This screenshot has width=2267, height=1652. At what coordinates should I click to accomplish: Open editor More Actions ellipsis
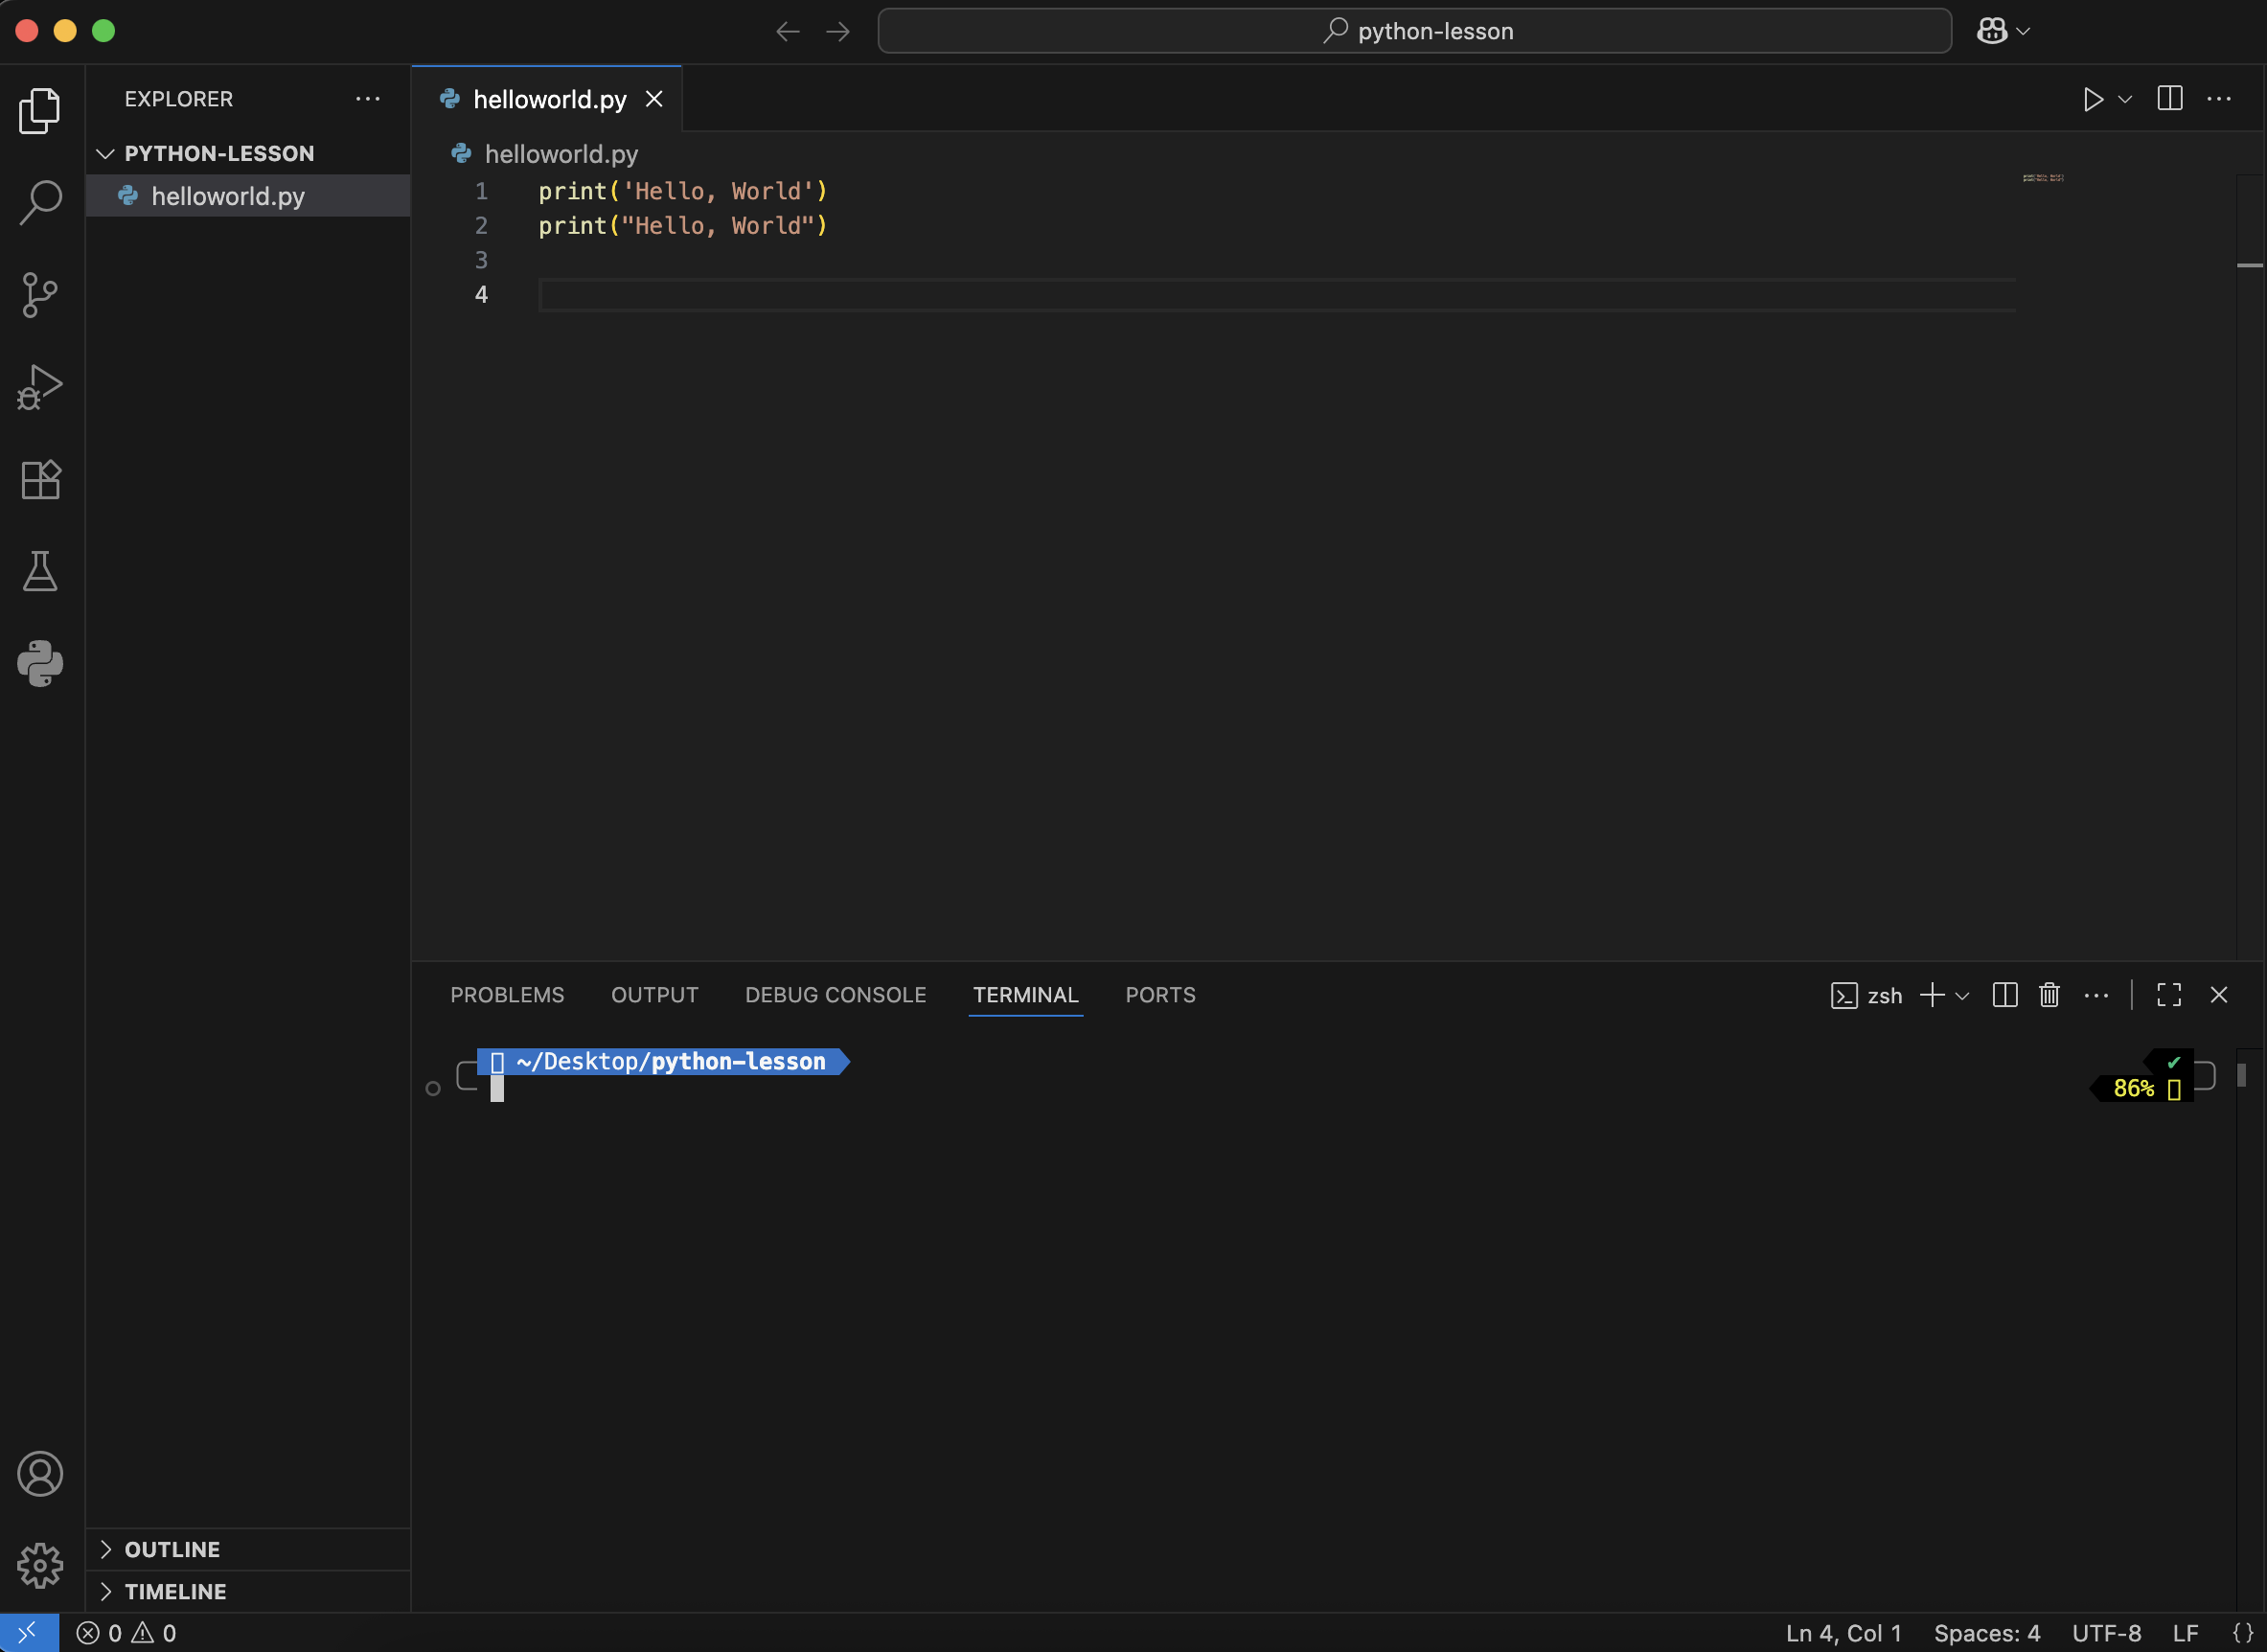[2219, 98]
